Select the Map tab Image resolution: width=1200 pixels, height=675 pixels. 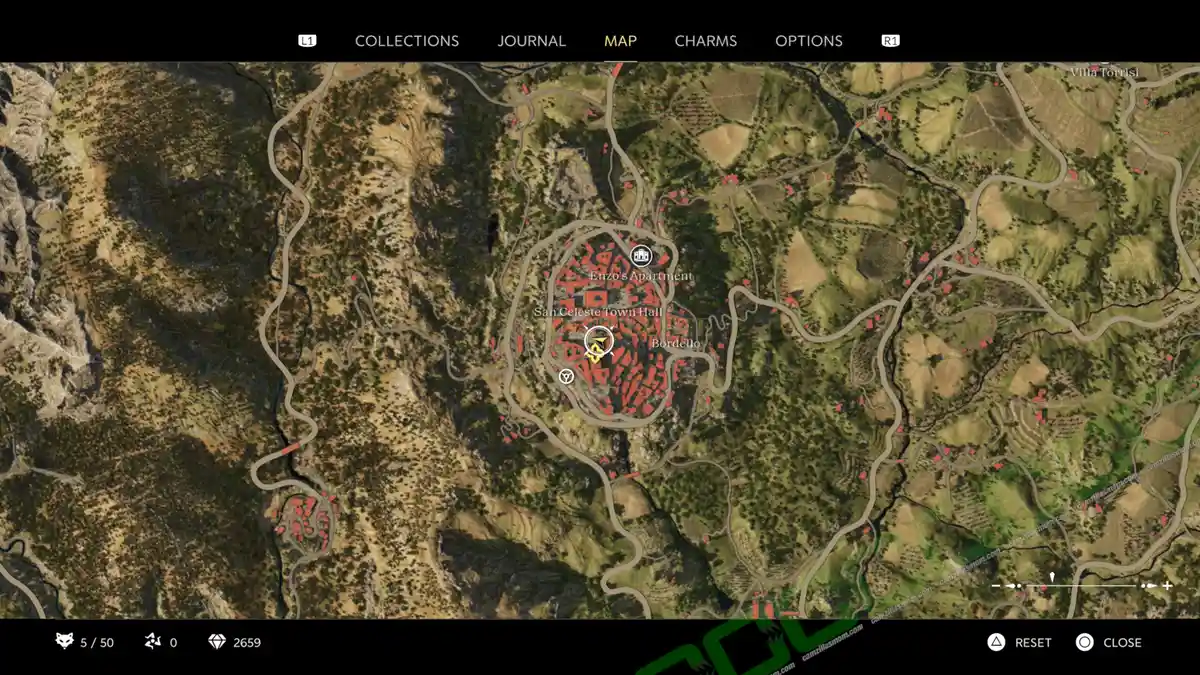pyautogui.click(x=620, y=41)
